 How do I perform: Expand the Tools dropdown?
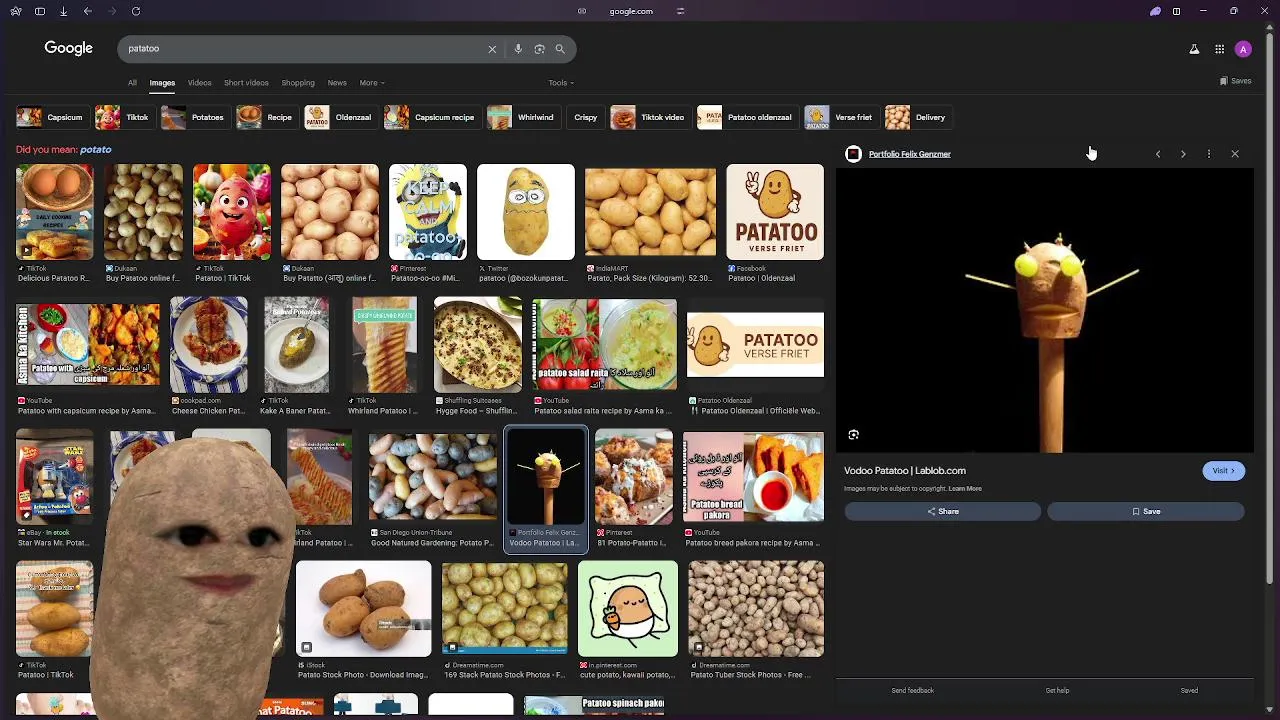pos(561,83)
